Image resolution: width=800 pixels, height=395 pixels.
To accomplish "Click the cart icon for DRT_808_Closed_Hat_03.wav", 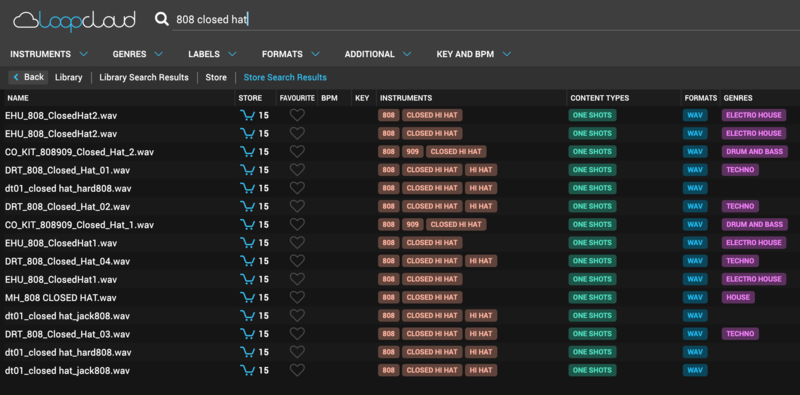I will pyautogui.click(x=247, y=334).
